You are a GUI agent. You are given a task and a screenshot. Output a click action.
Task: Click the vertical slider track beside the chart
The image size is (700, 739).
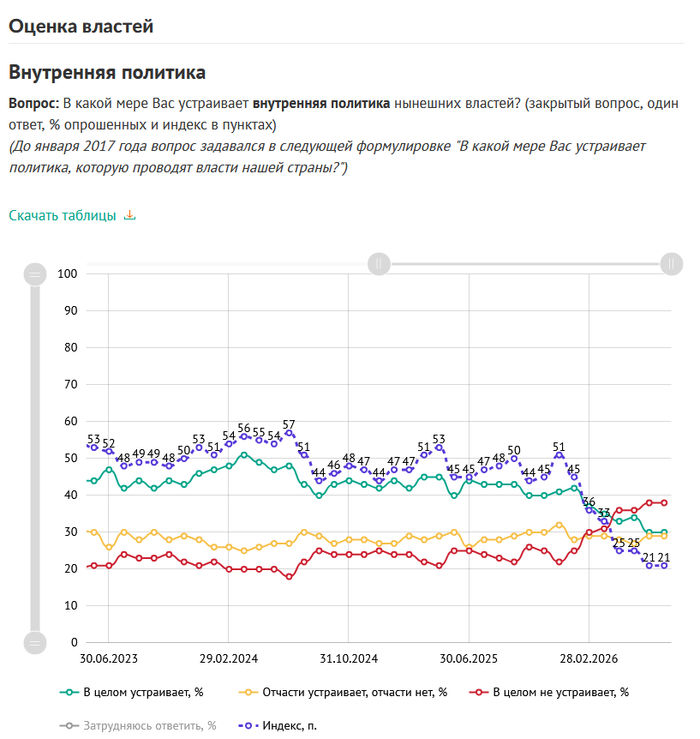pyautogui.click(x=35, y=459)
